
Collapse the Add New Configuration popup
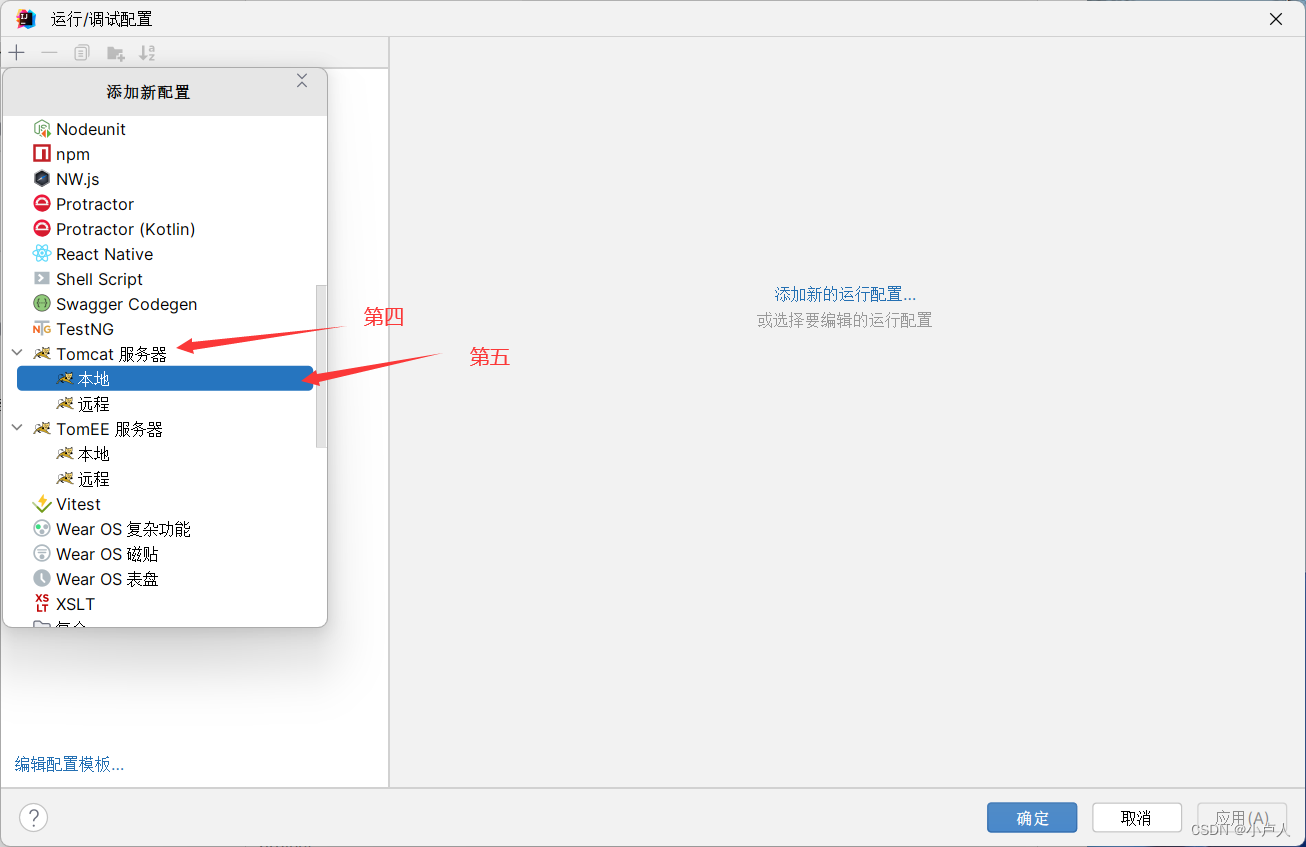(302, 81)
